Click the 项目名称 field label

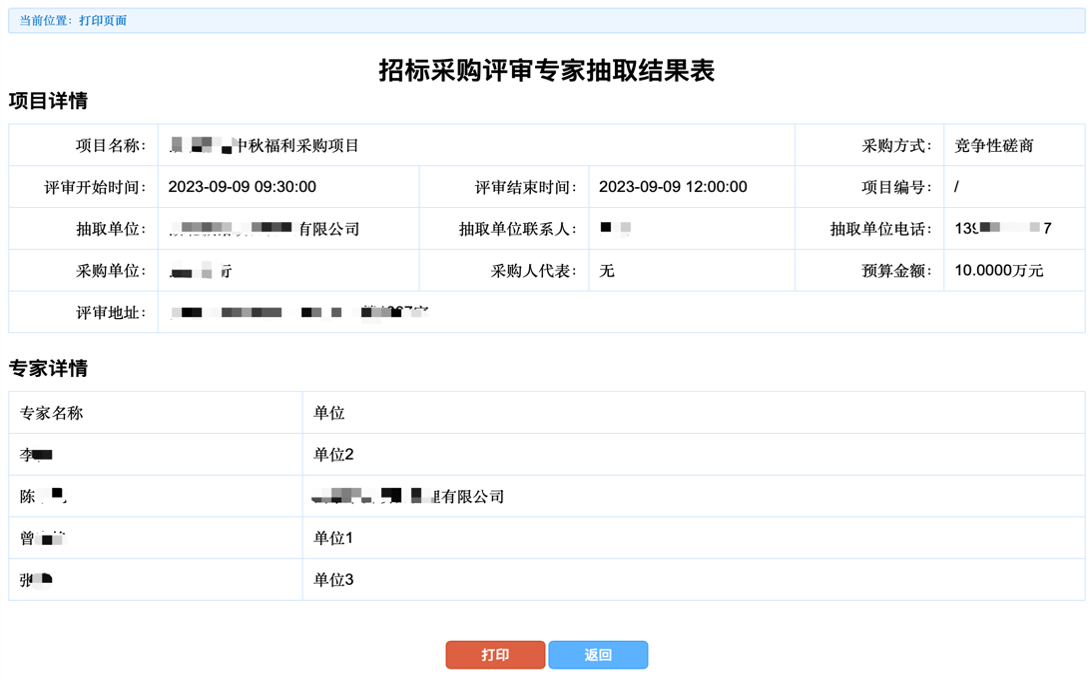click(111, 146)
